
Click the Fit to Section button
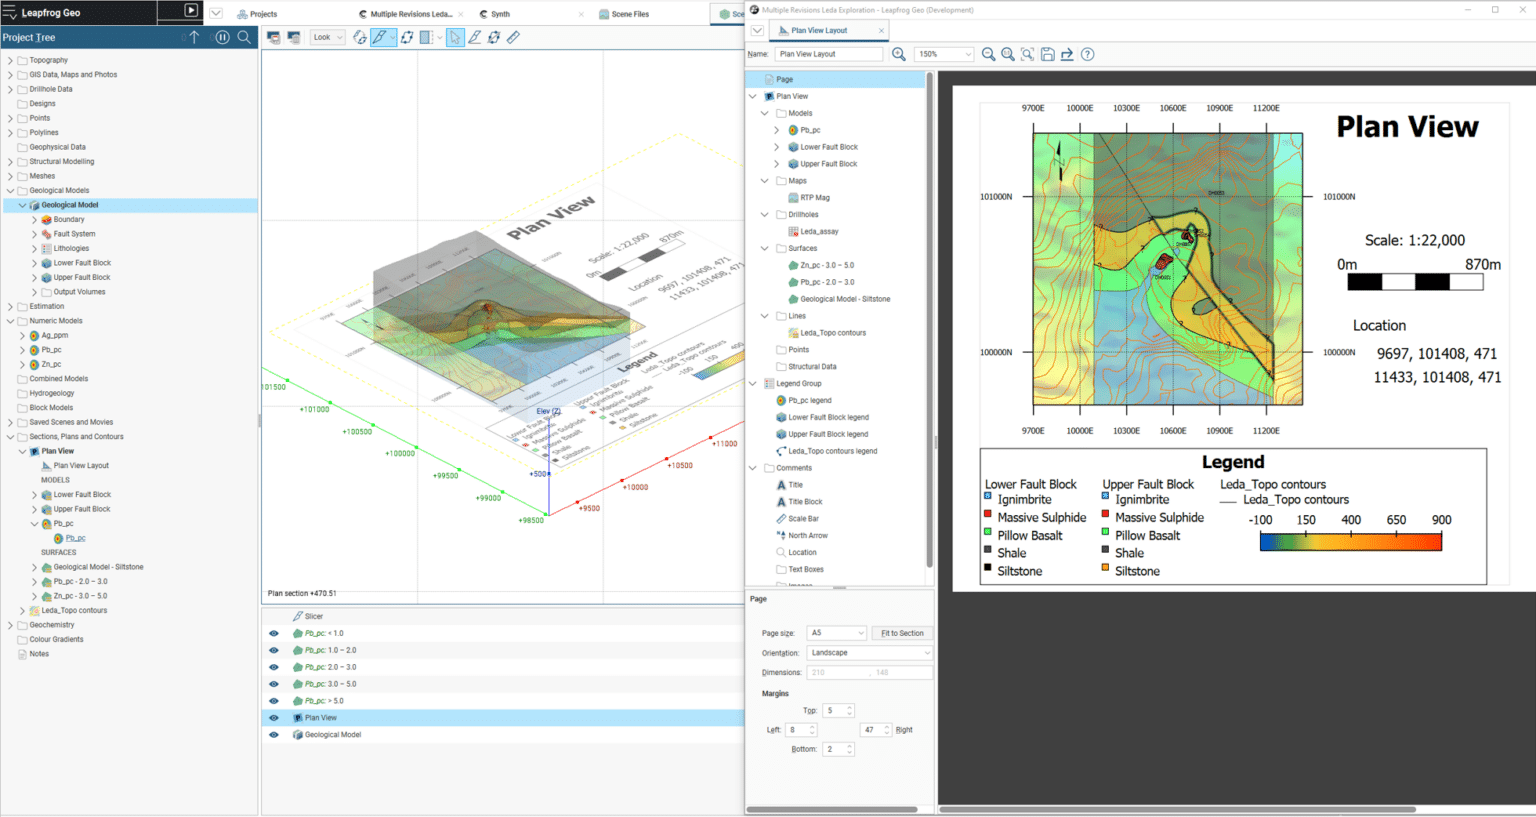[x=902, y=633]
